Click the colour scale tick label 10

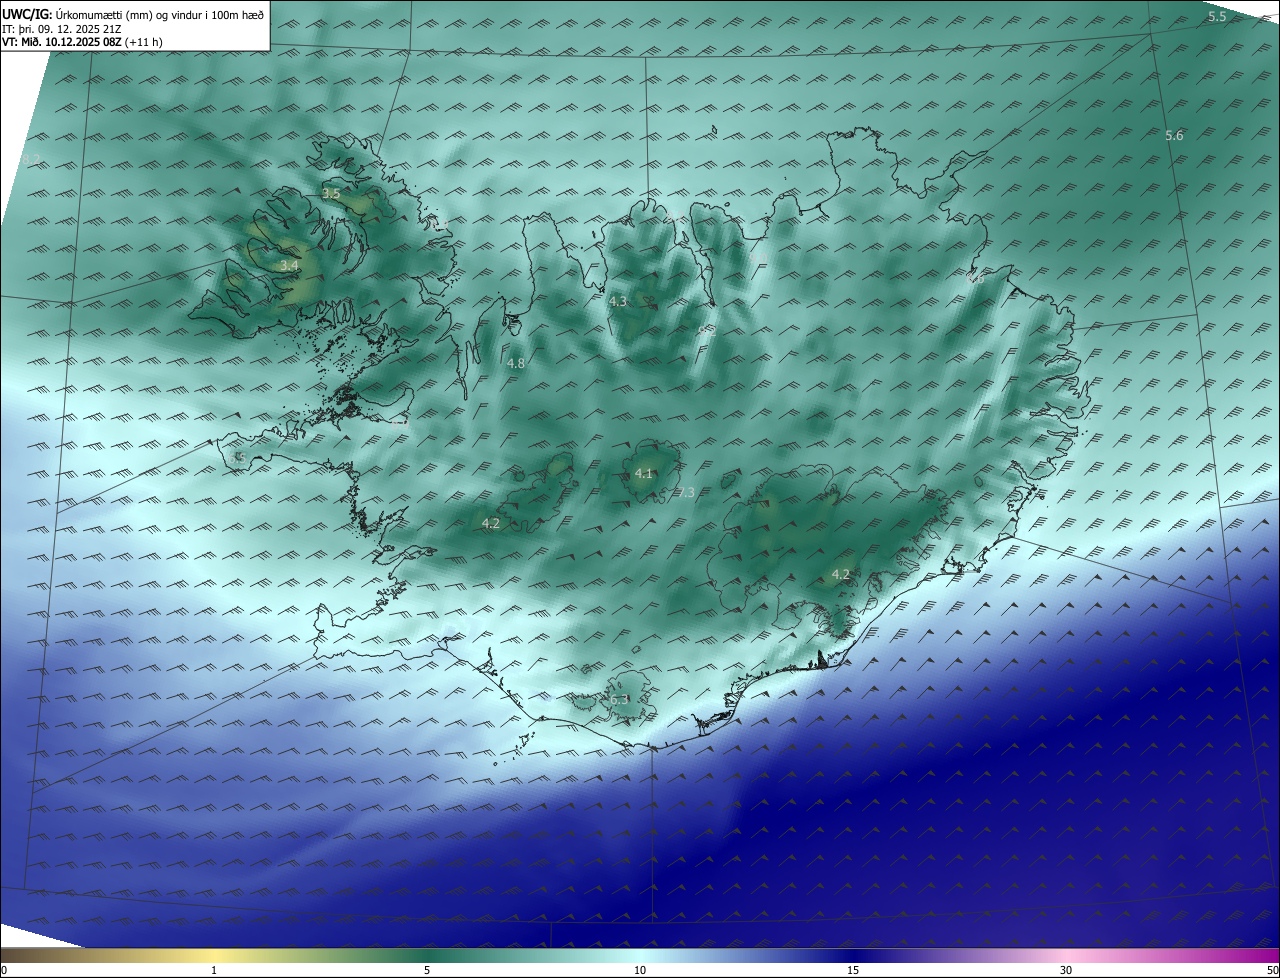tap(640, 970)
